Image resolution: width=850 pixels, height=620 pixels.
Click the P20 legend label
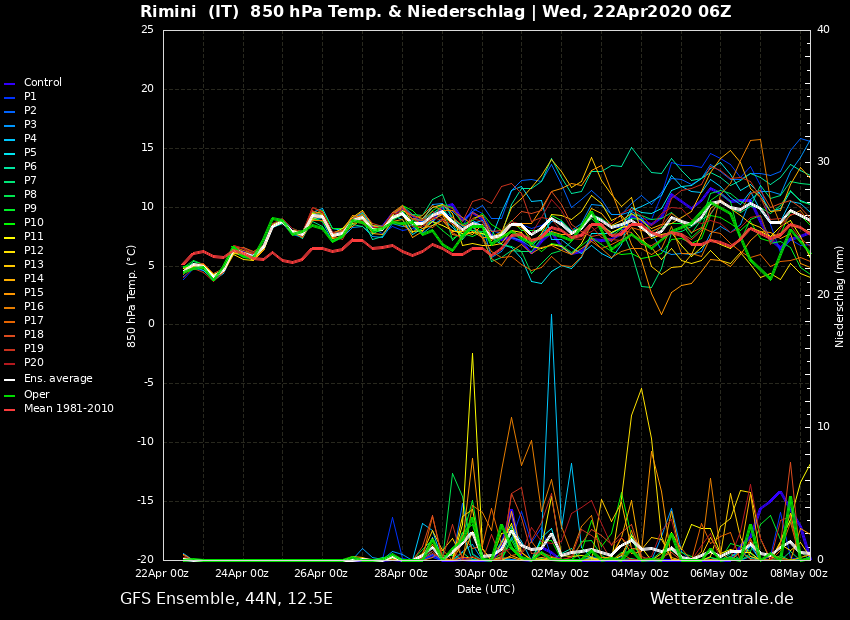pyautogui.click(x=33, y=363)
